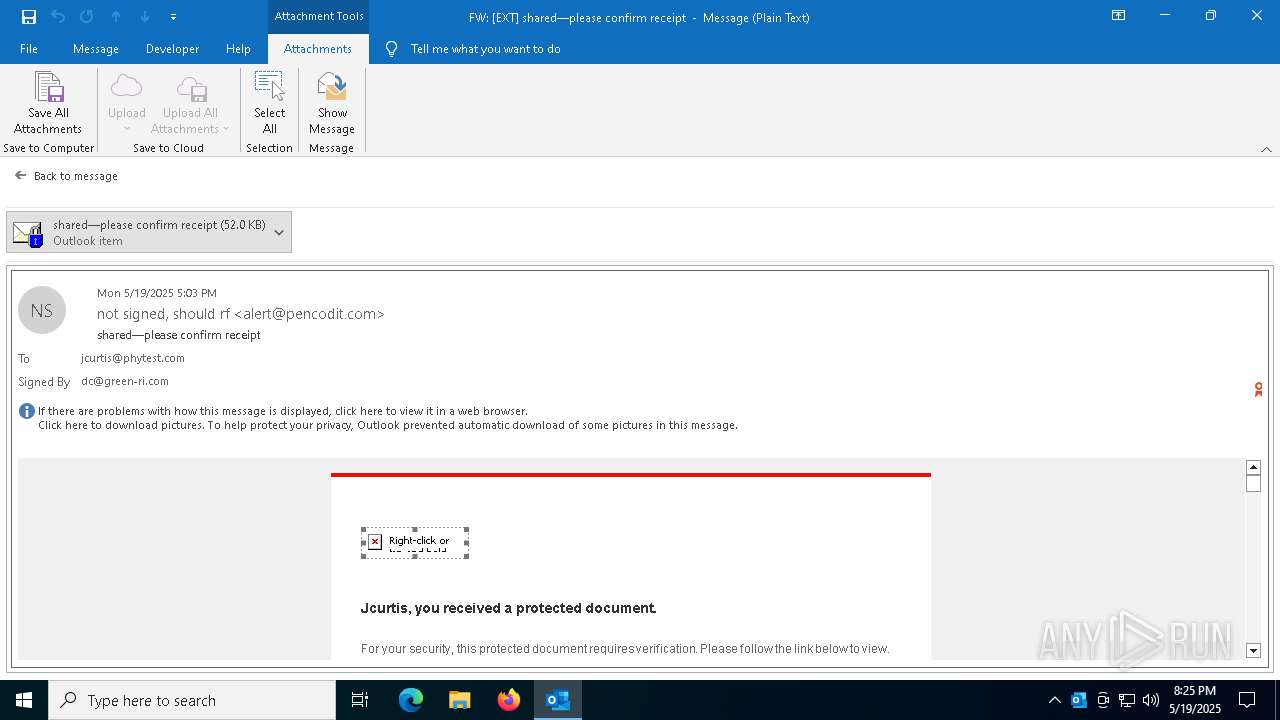Click Show Message button

[x=332, y=103]
